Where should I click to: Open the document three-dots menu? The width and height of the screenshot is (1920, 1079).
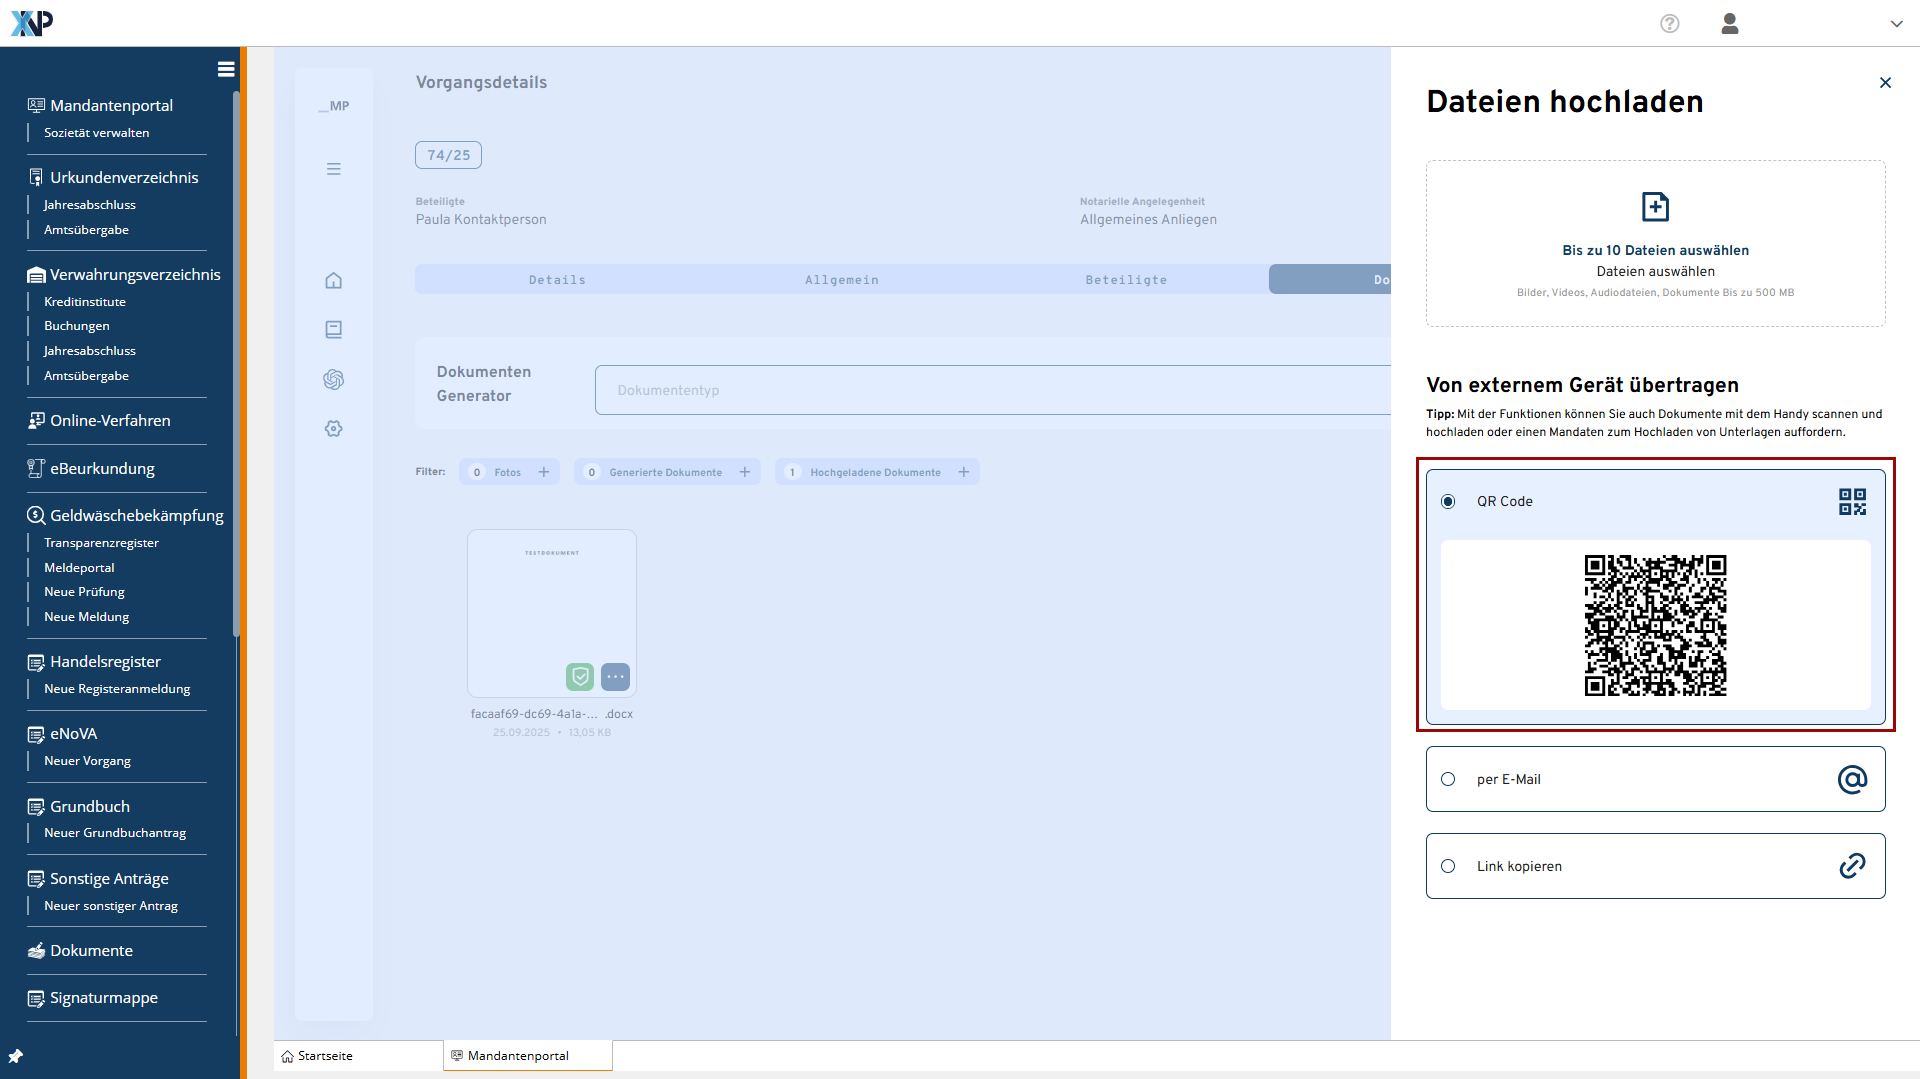pyautogui.click(x=616, y=677)
